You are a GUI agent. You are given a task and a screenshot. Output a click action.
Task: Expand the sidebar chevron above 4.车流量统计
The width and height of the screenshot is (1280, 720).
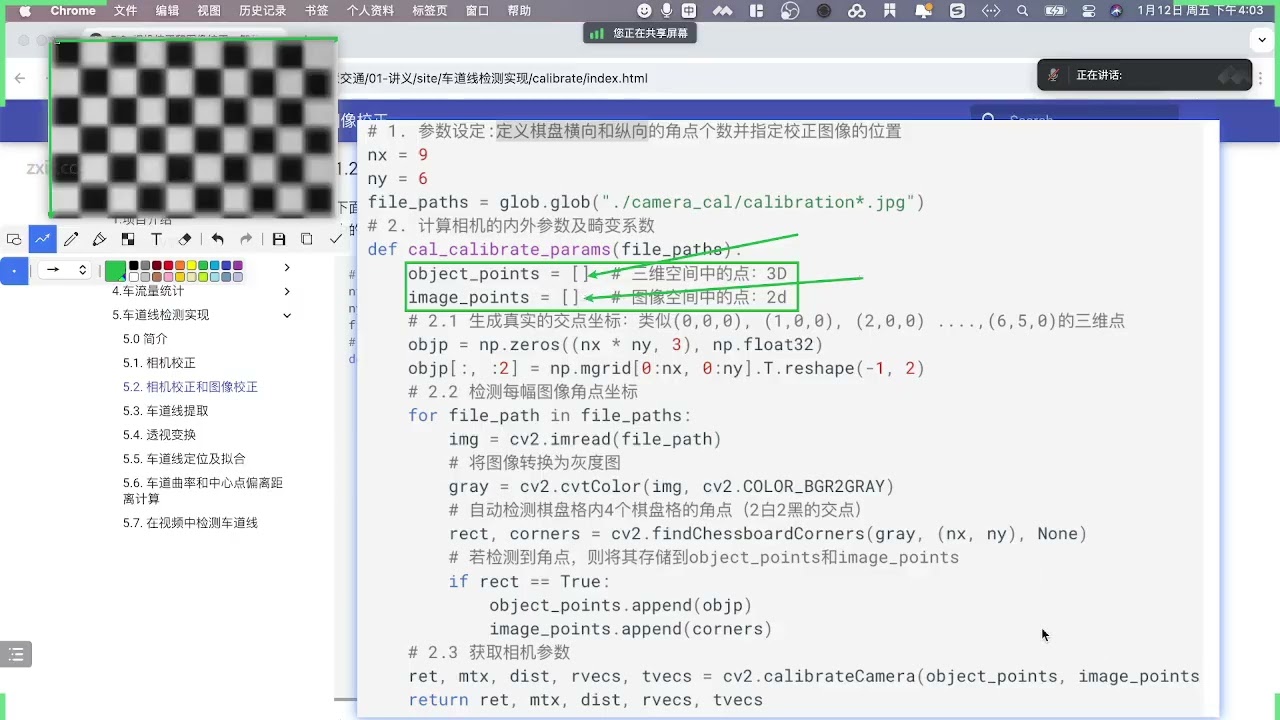pos(288,267)
